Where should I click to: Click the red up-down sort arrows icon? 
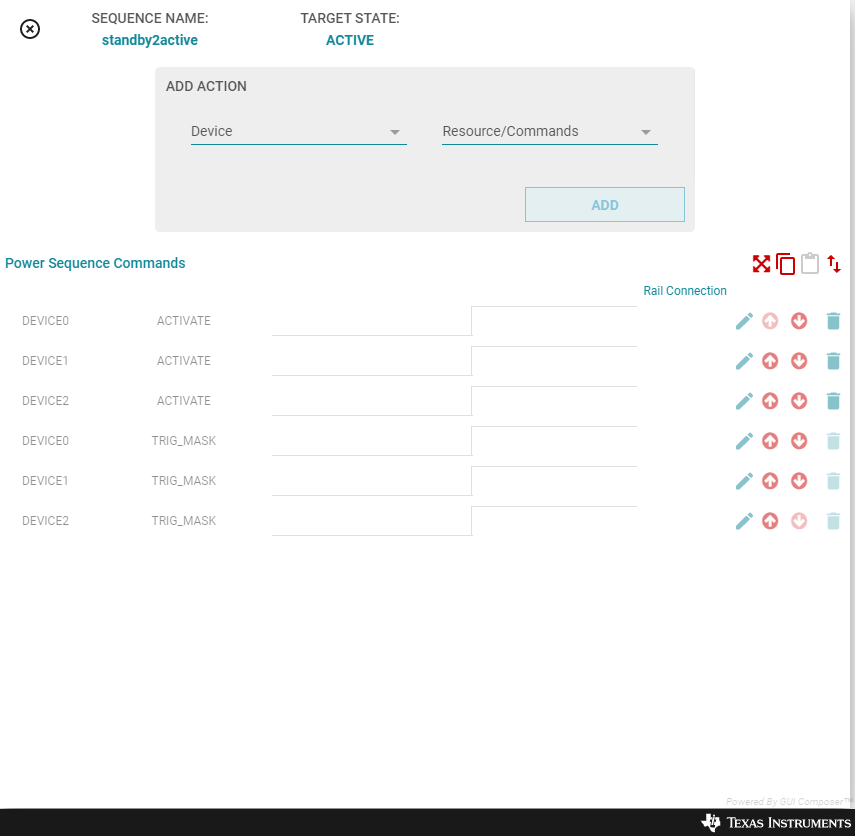click(x=834, y=264)
